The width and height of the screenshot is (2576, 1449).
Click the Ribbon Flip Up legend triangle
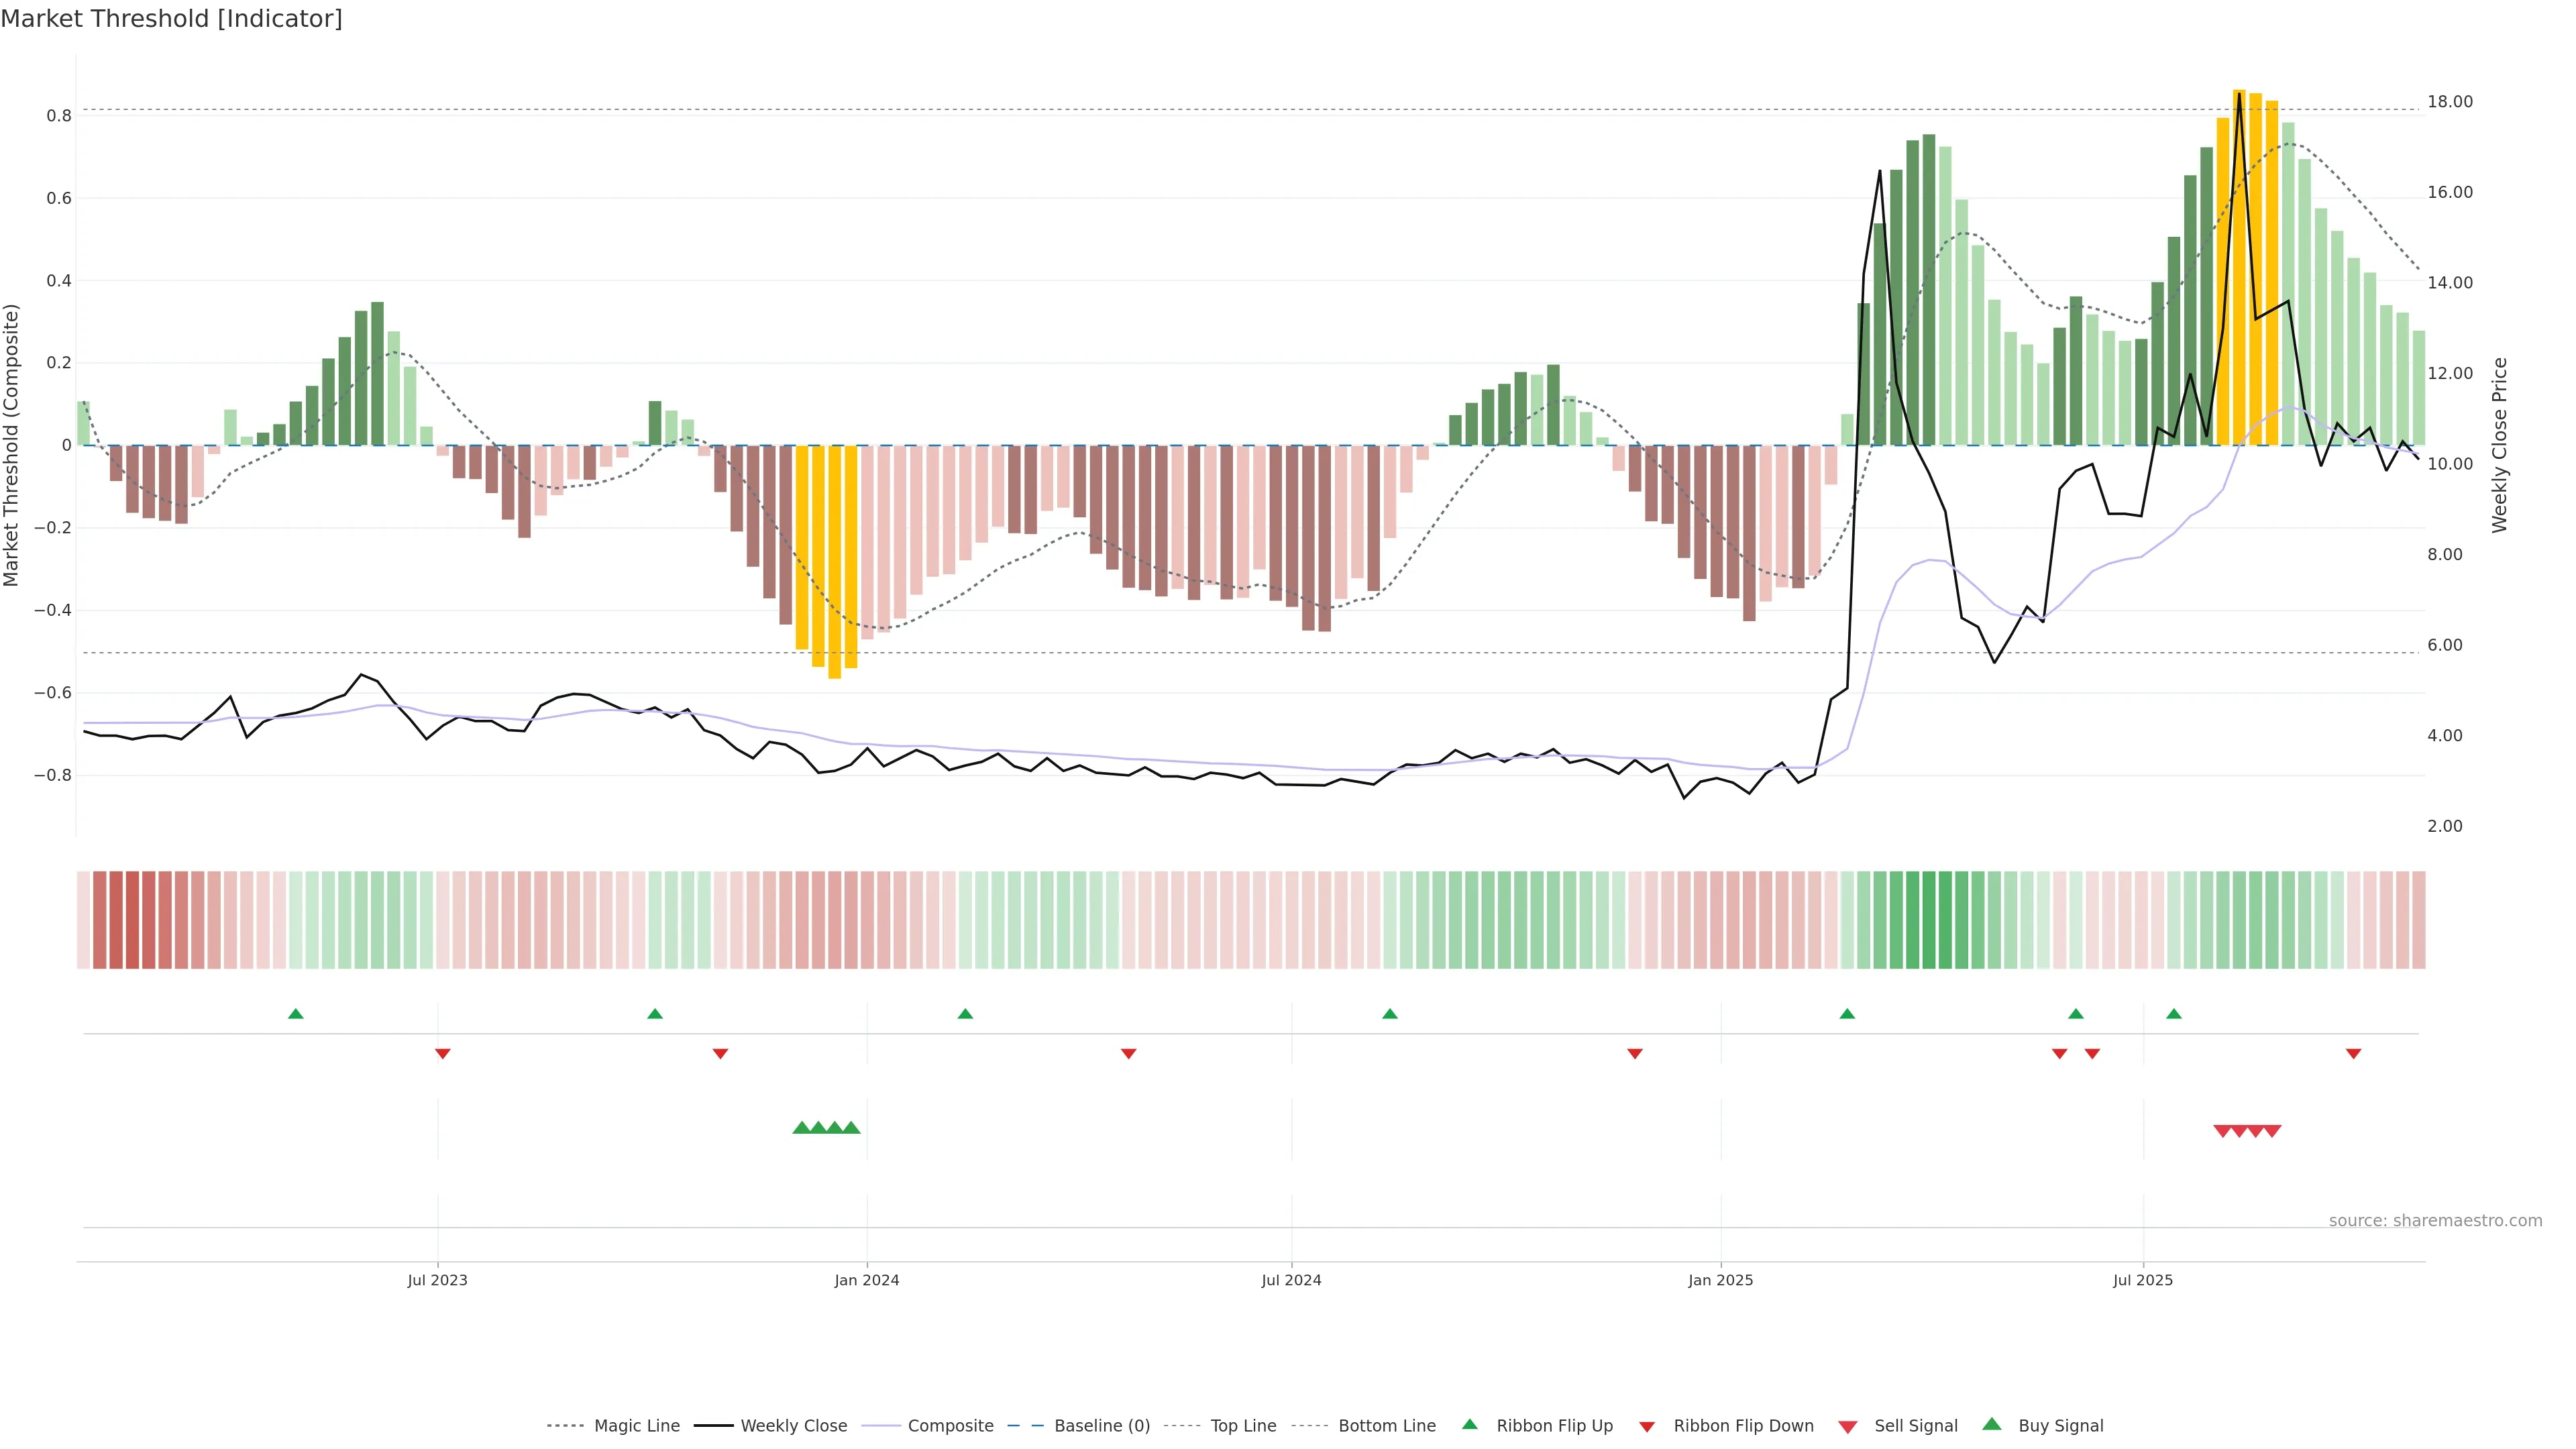click(1470, 1424)
